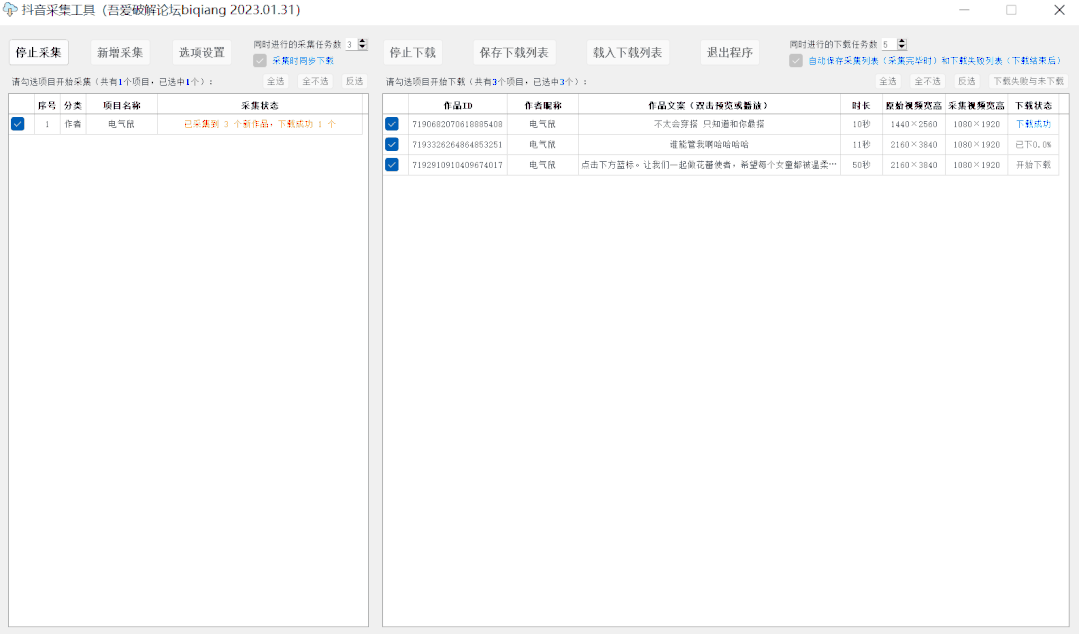Stop downloads with 停止下载 button
The height and width of the screenshot is (634, 1079).
tap(413, 52)
